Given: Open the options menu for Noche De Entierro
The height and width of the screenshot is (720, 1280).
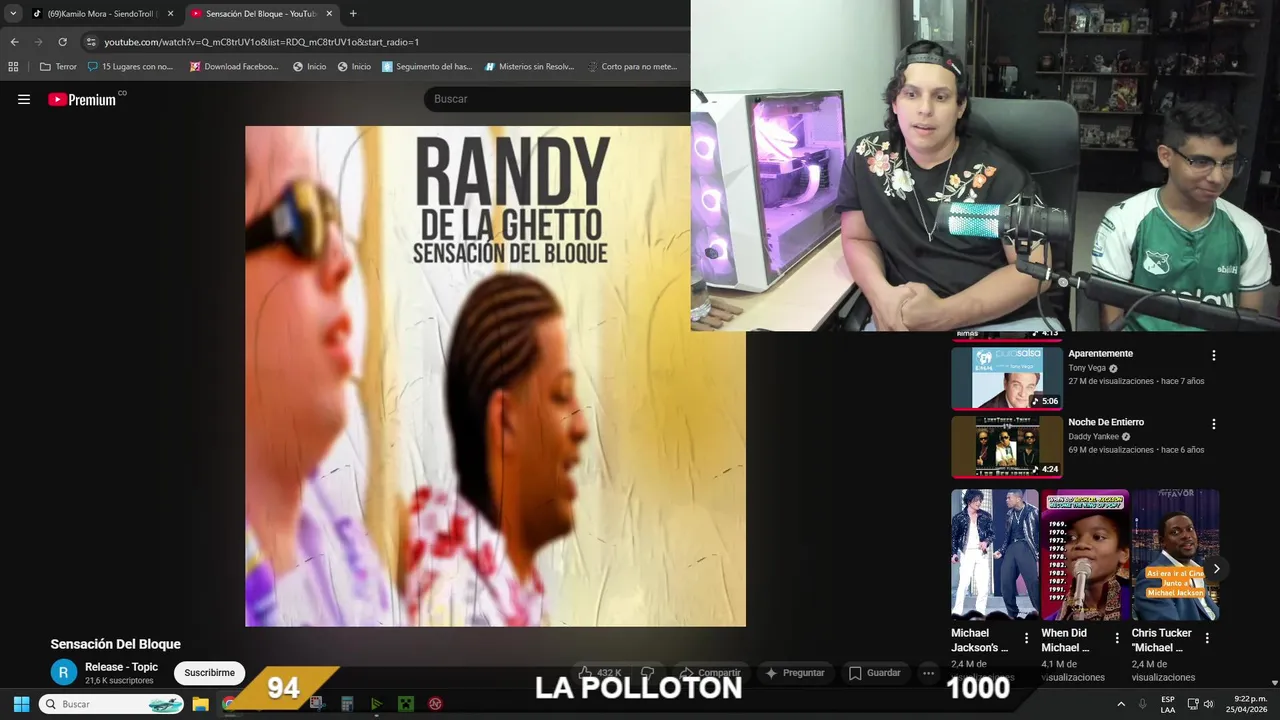Looking at the screenshot, I should [x=1214, y=424].
